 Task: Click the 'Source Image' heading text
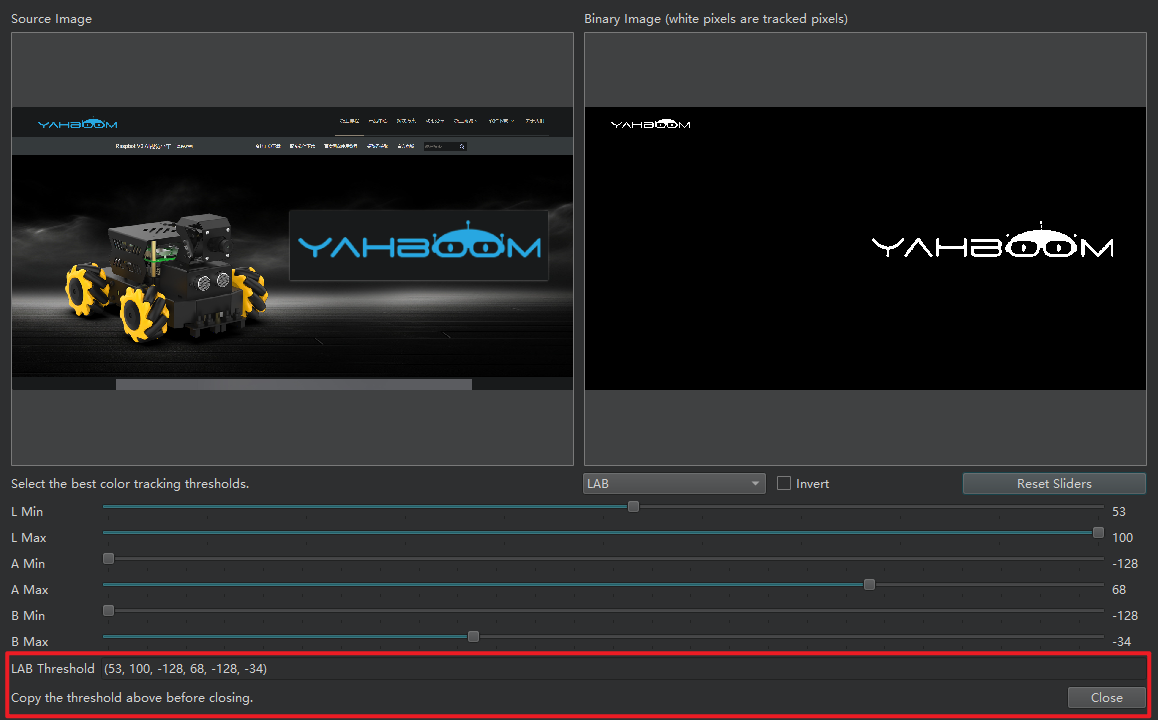coord(52,18)
